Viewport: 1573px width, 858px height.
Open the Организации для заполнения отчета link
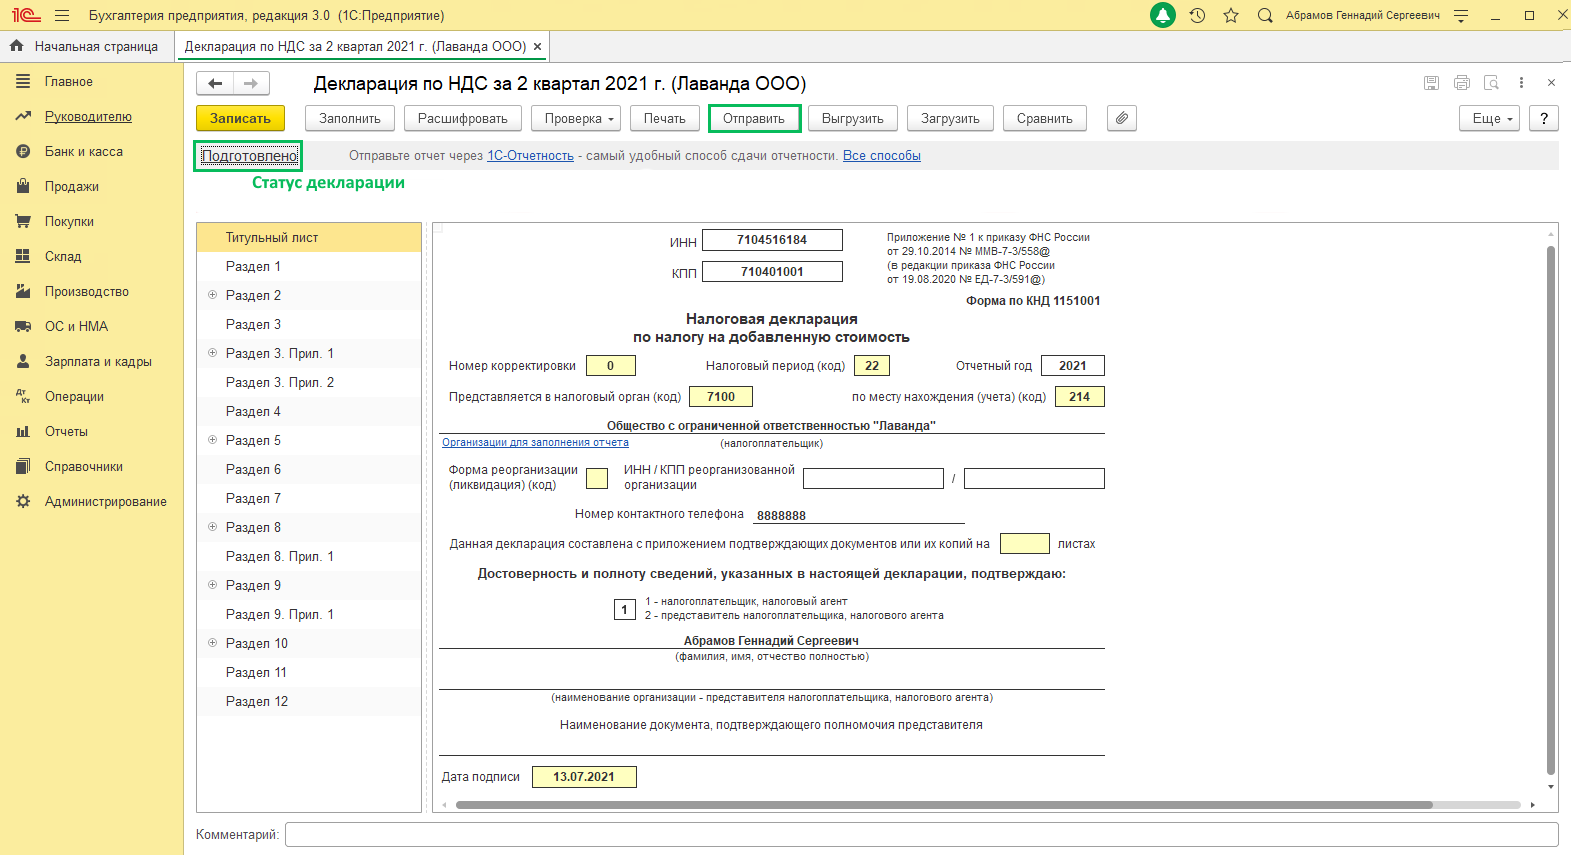click(535, 442)
